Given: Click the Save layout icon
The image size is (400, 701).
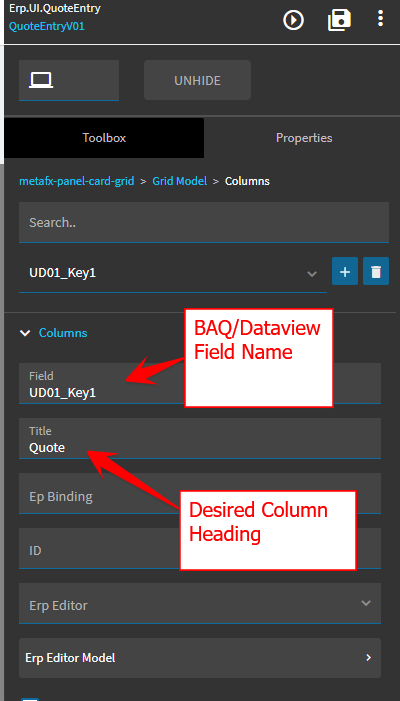Looking at the screenshot, I should (339, 20).
